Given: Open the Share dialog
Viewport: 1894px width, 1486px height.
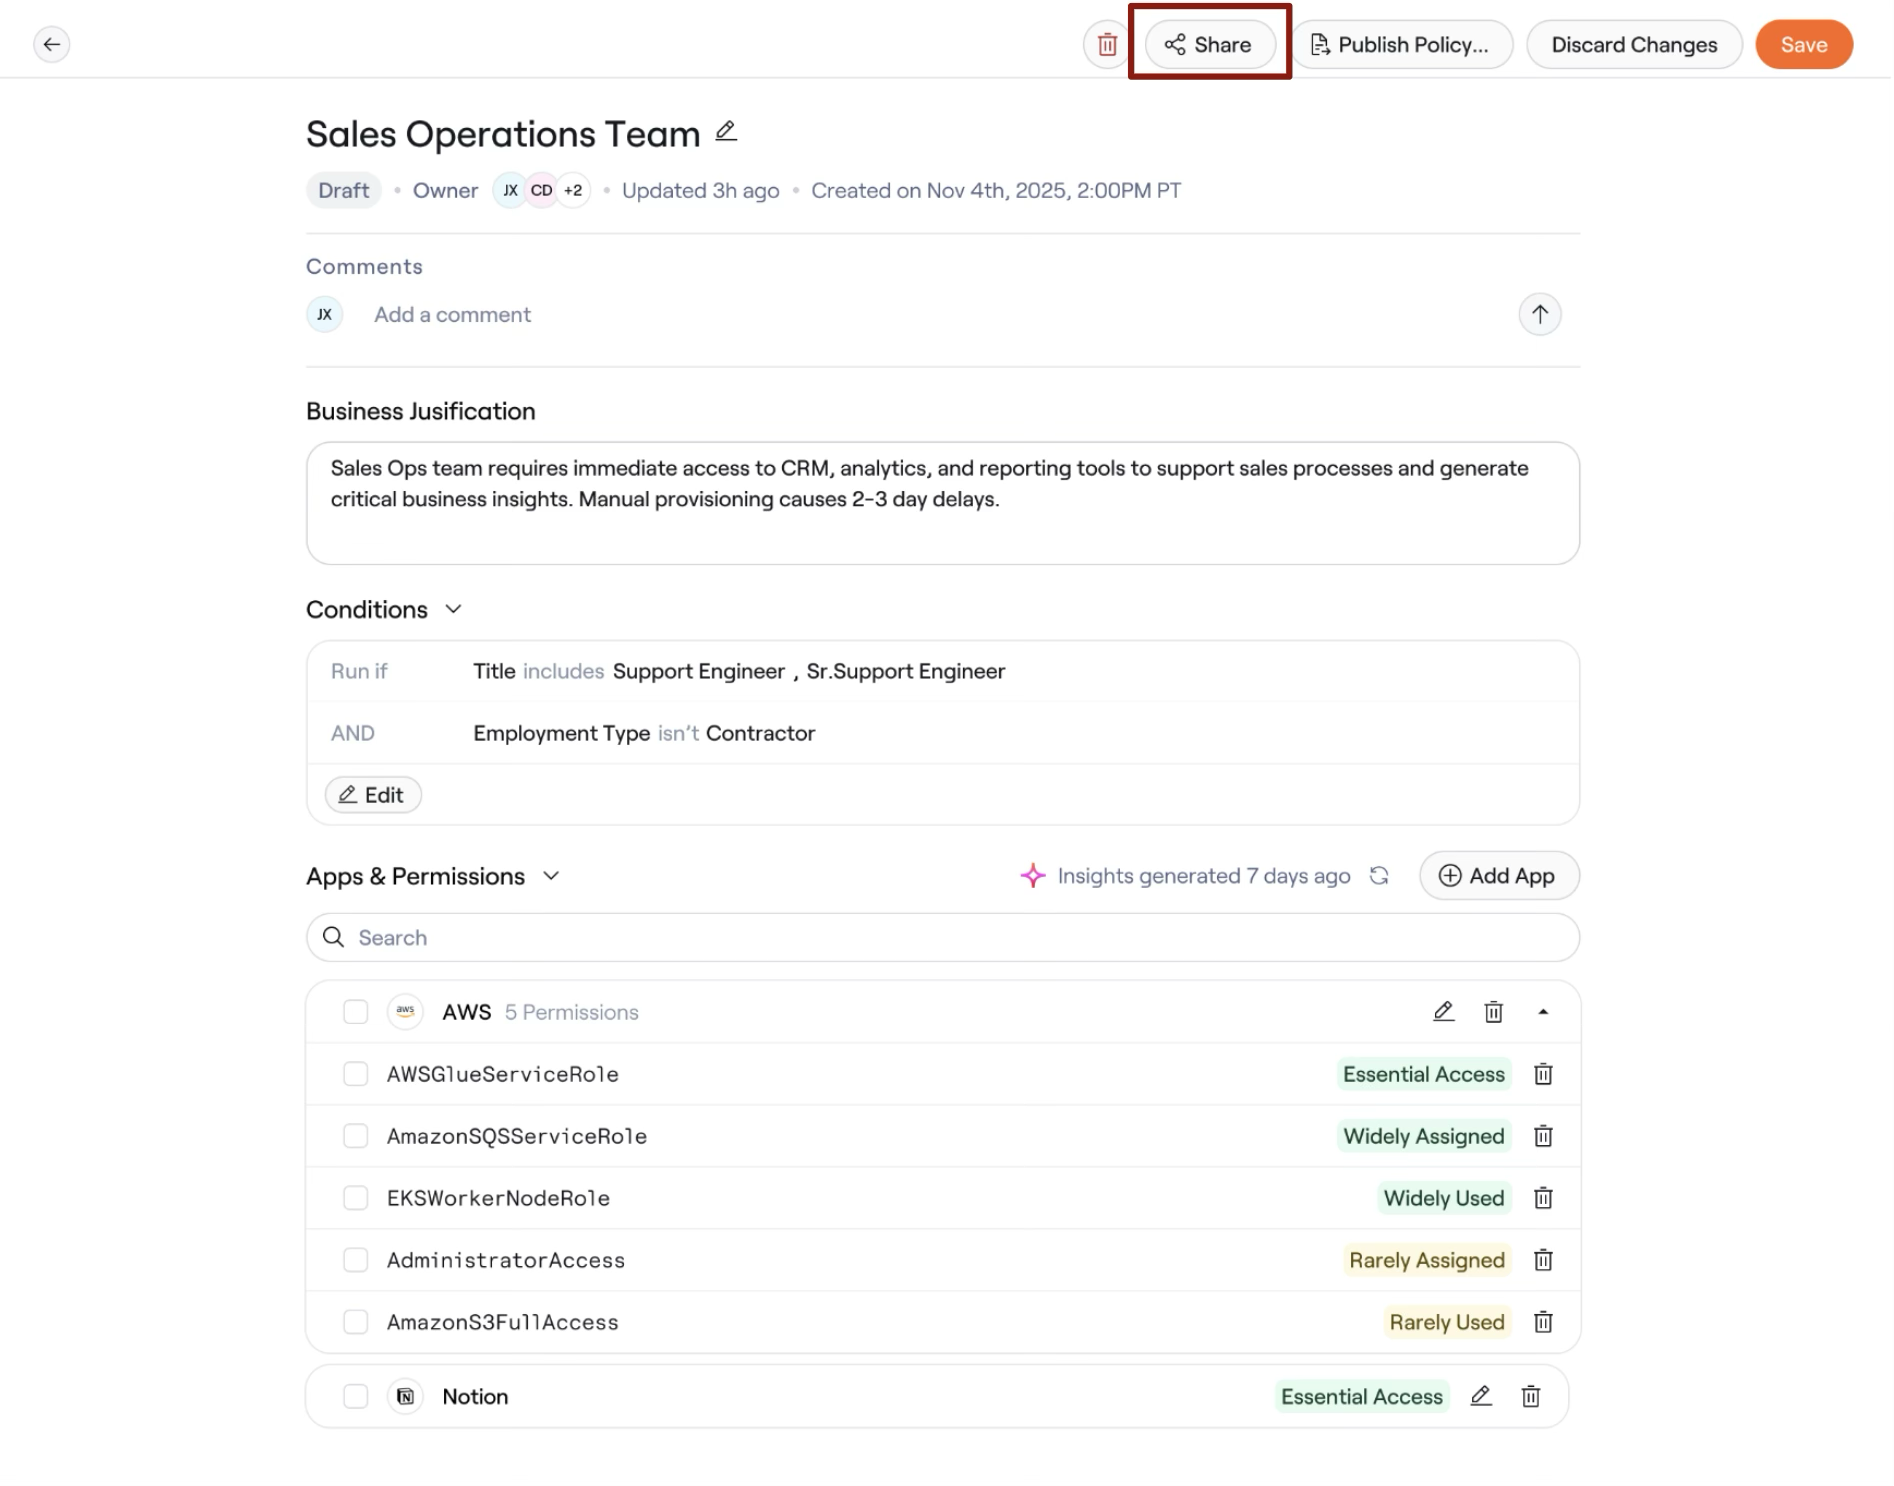Looking at the screenshot, I should (1209, 44).
